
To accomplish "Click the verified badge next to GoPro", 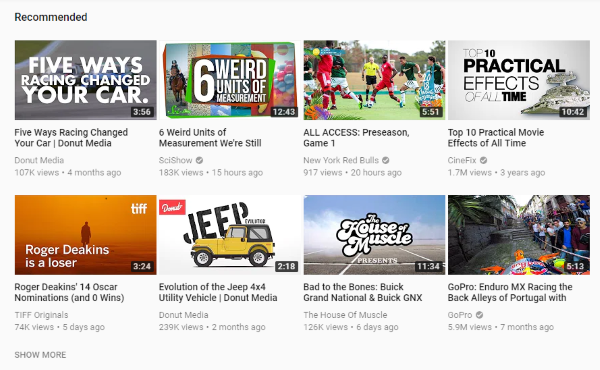I will click(x=479, y=315).
